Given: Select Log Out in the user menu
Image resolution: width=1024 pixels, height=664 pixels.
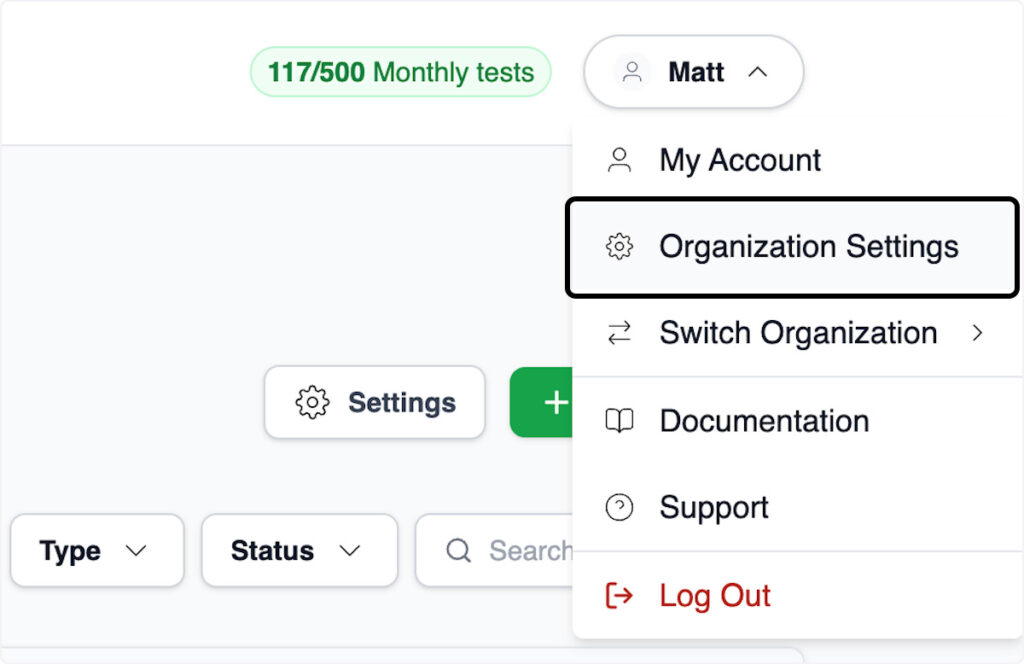Looking at the screenshot, I should pos(715,596).
